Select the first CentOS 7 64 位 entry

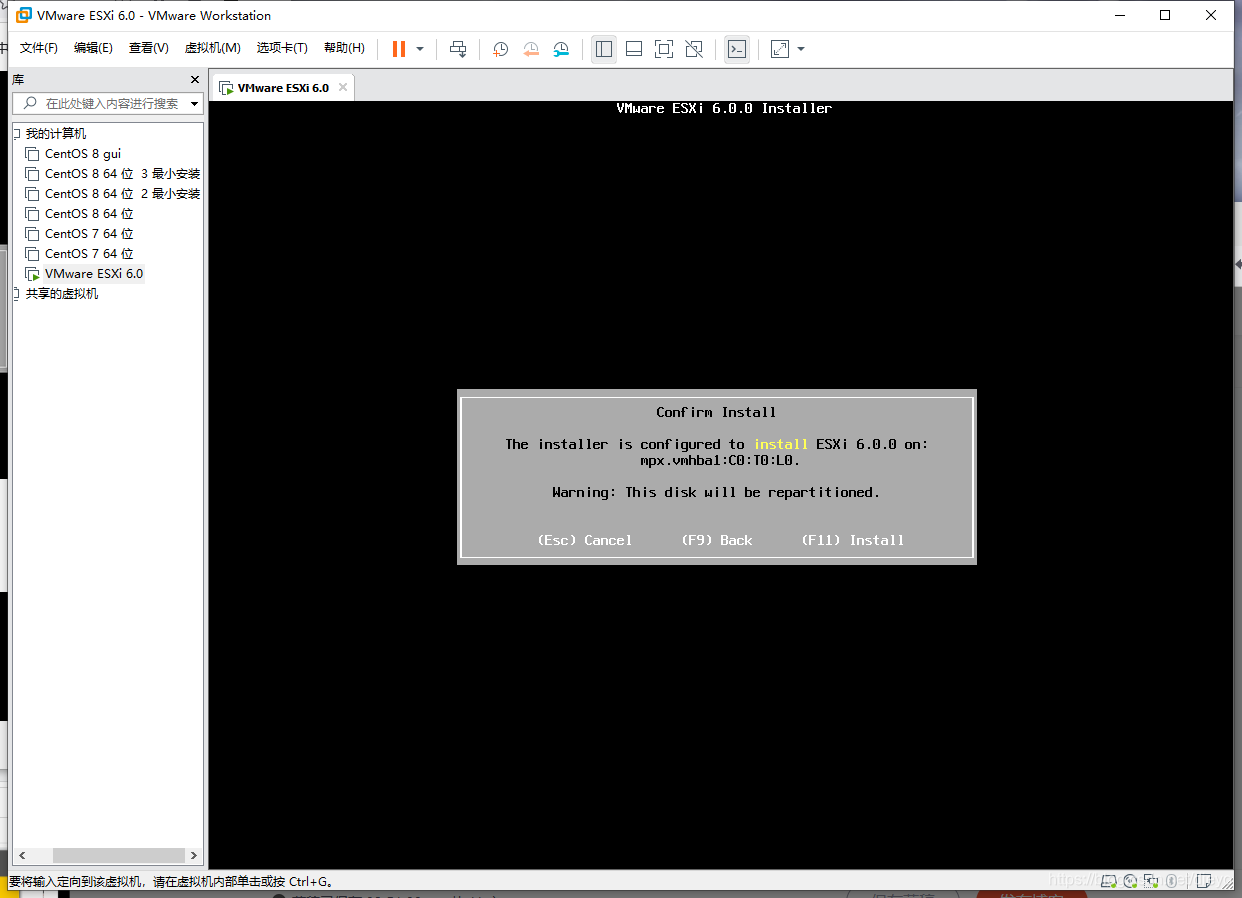(x=89, y=234)
